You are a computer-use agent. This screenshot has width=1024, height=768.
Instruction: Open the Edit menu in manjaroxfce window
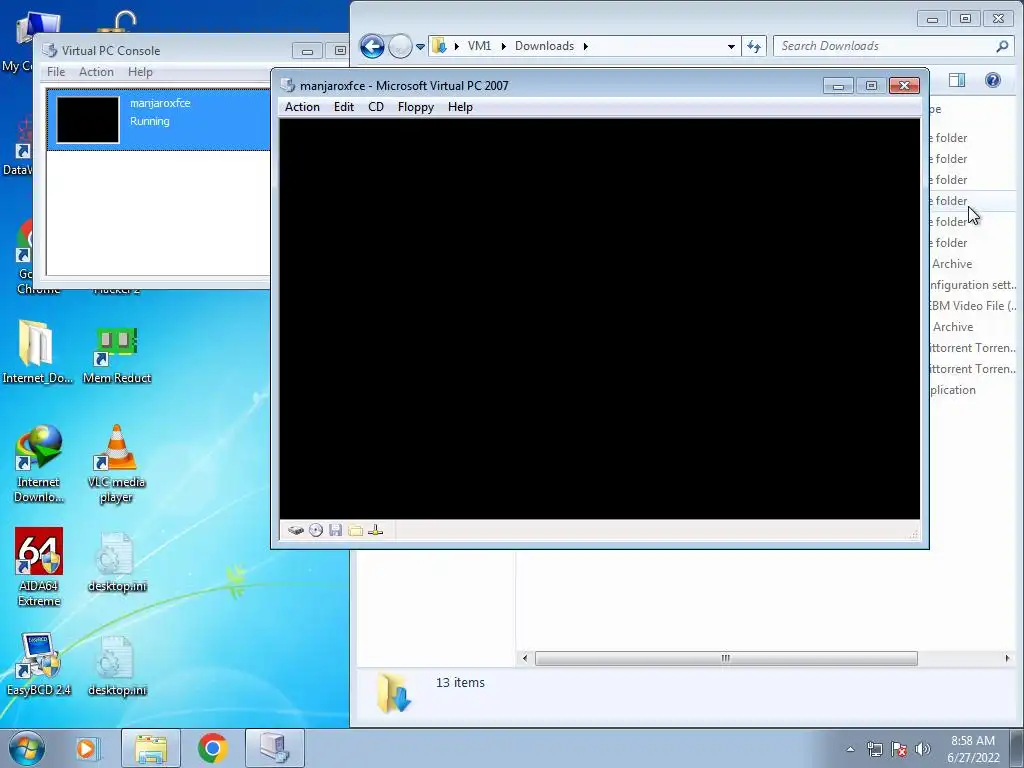pyautogui.click(x=344, y=107)
